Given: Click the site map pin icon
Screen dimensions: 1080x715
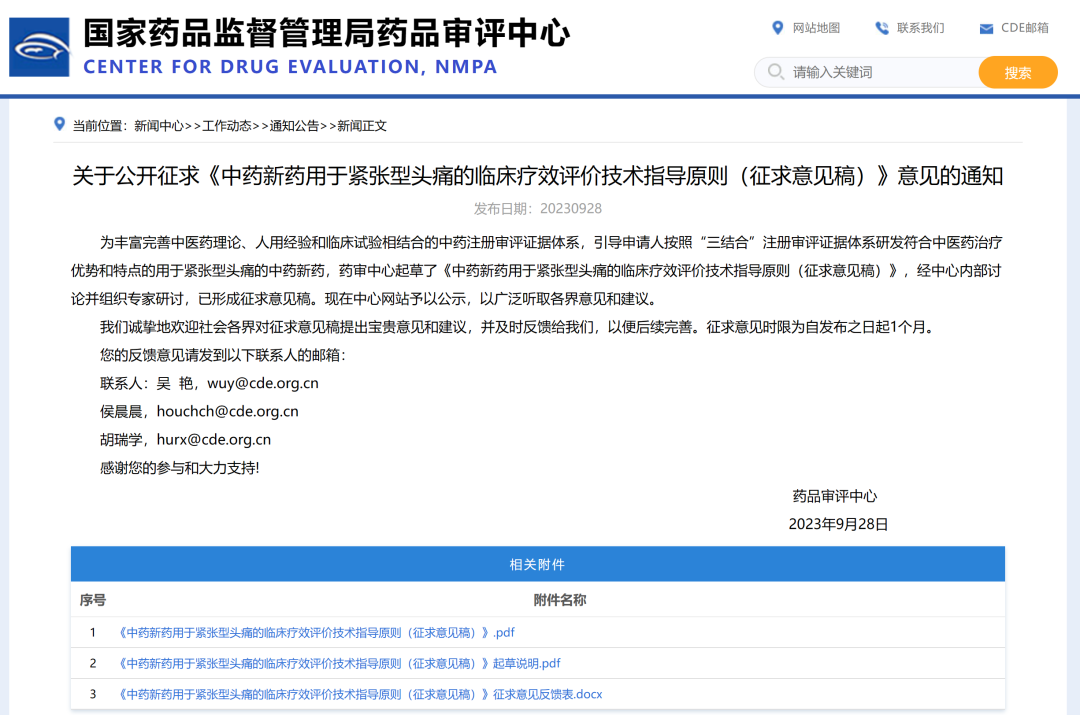Looking at the screenshot, I should (778, 28).
